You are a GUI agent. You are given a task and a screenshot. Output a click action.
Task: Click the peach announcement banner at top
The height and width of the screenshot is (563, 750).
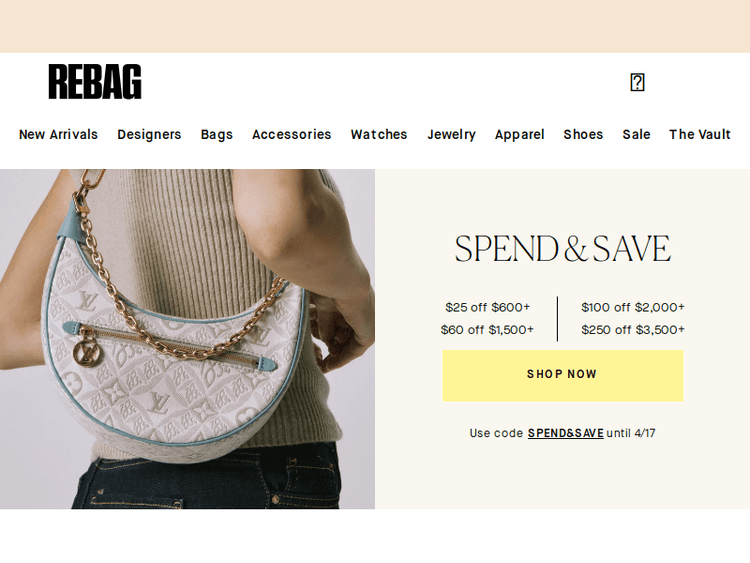[375, 26]
